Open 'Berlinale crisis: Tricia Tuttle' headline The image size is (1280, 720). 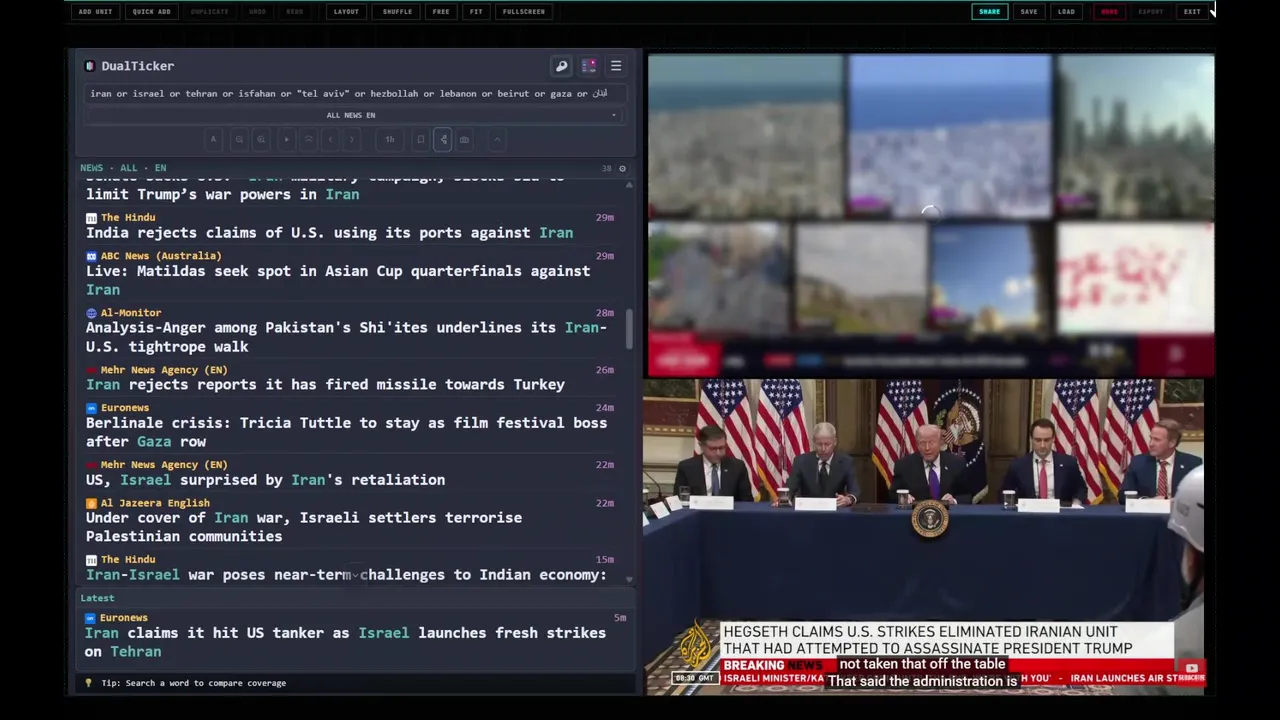coord(346,432)
